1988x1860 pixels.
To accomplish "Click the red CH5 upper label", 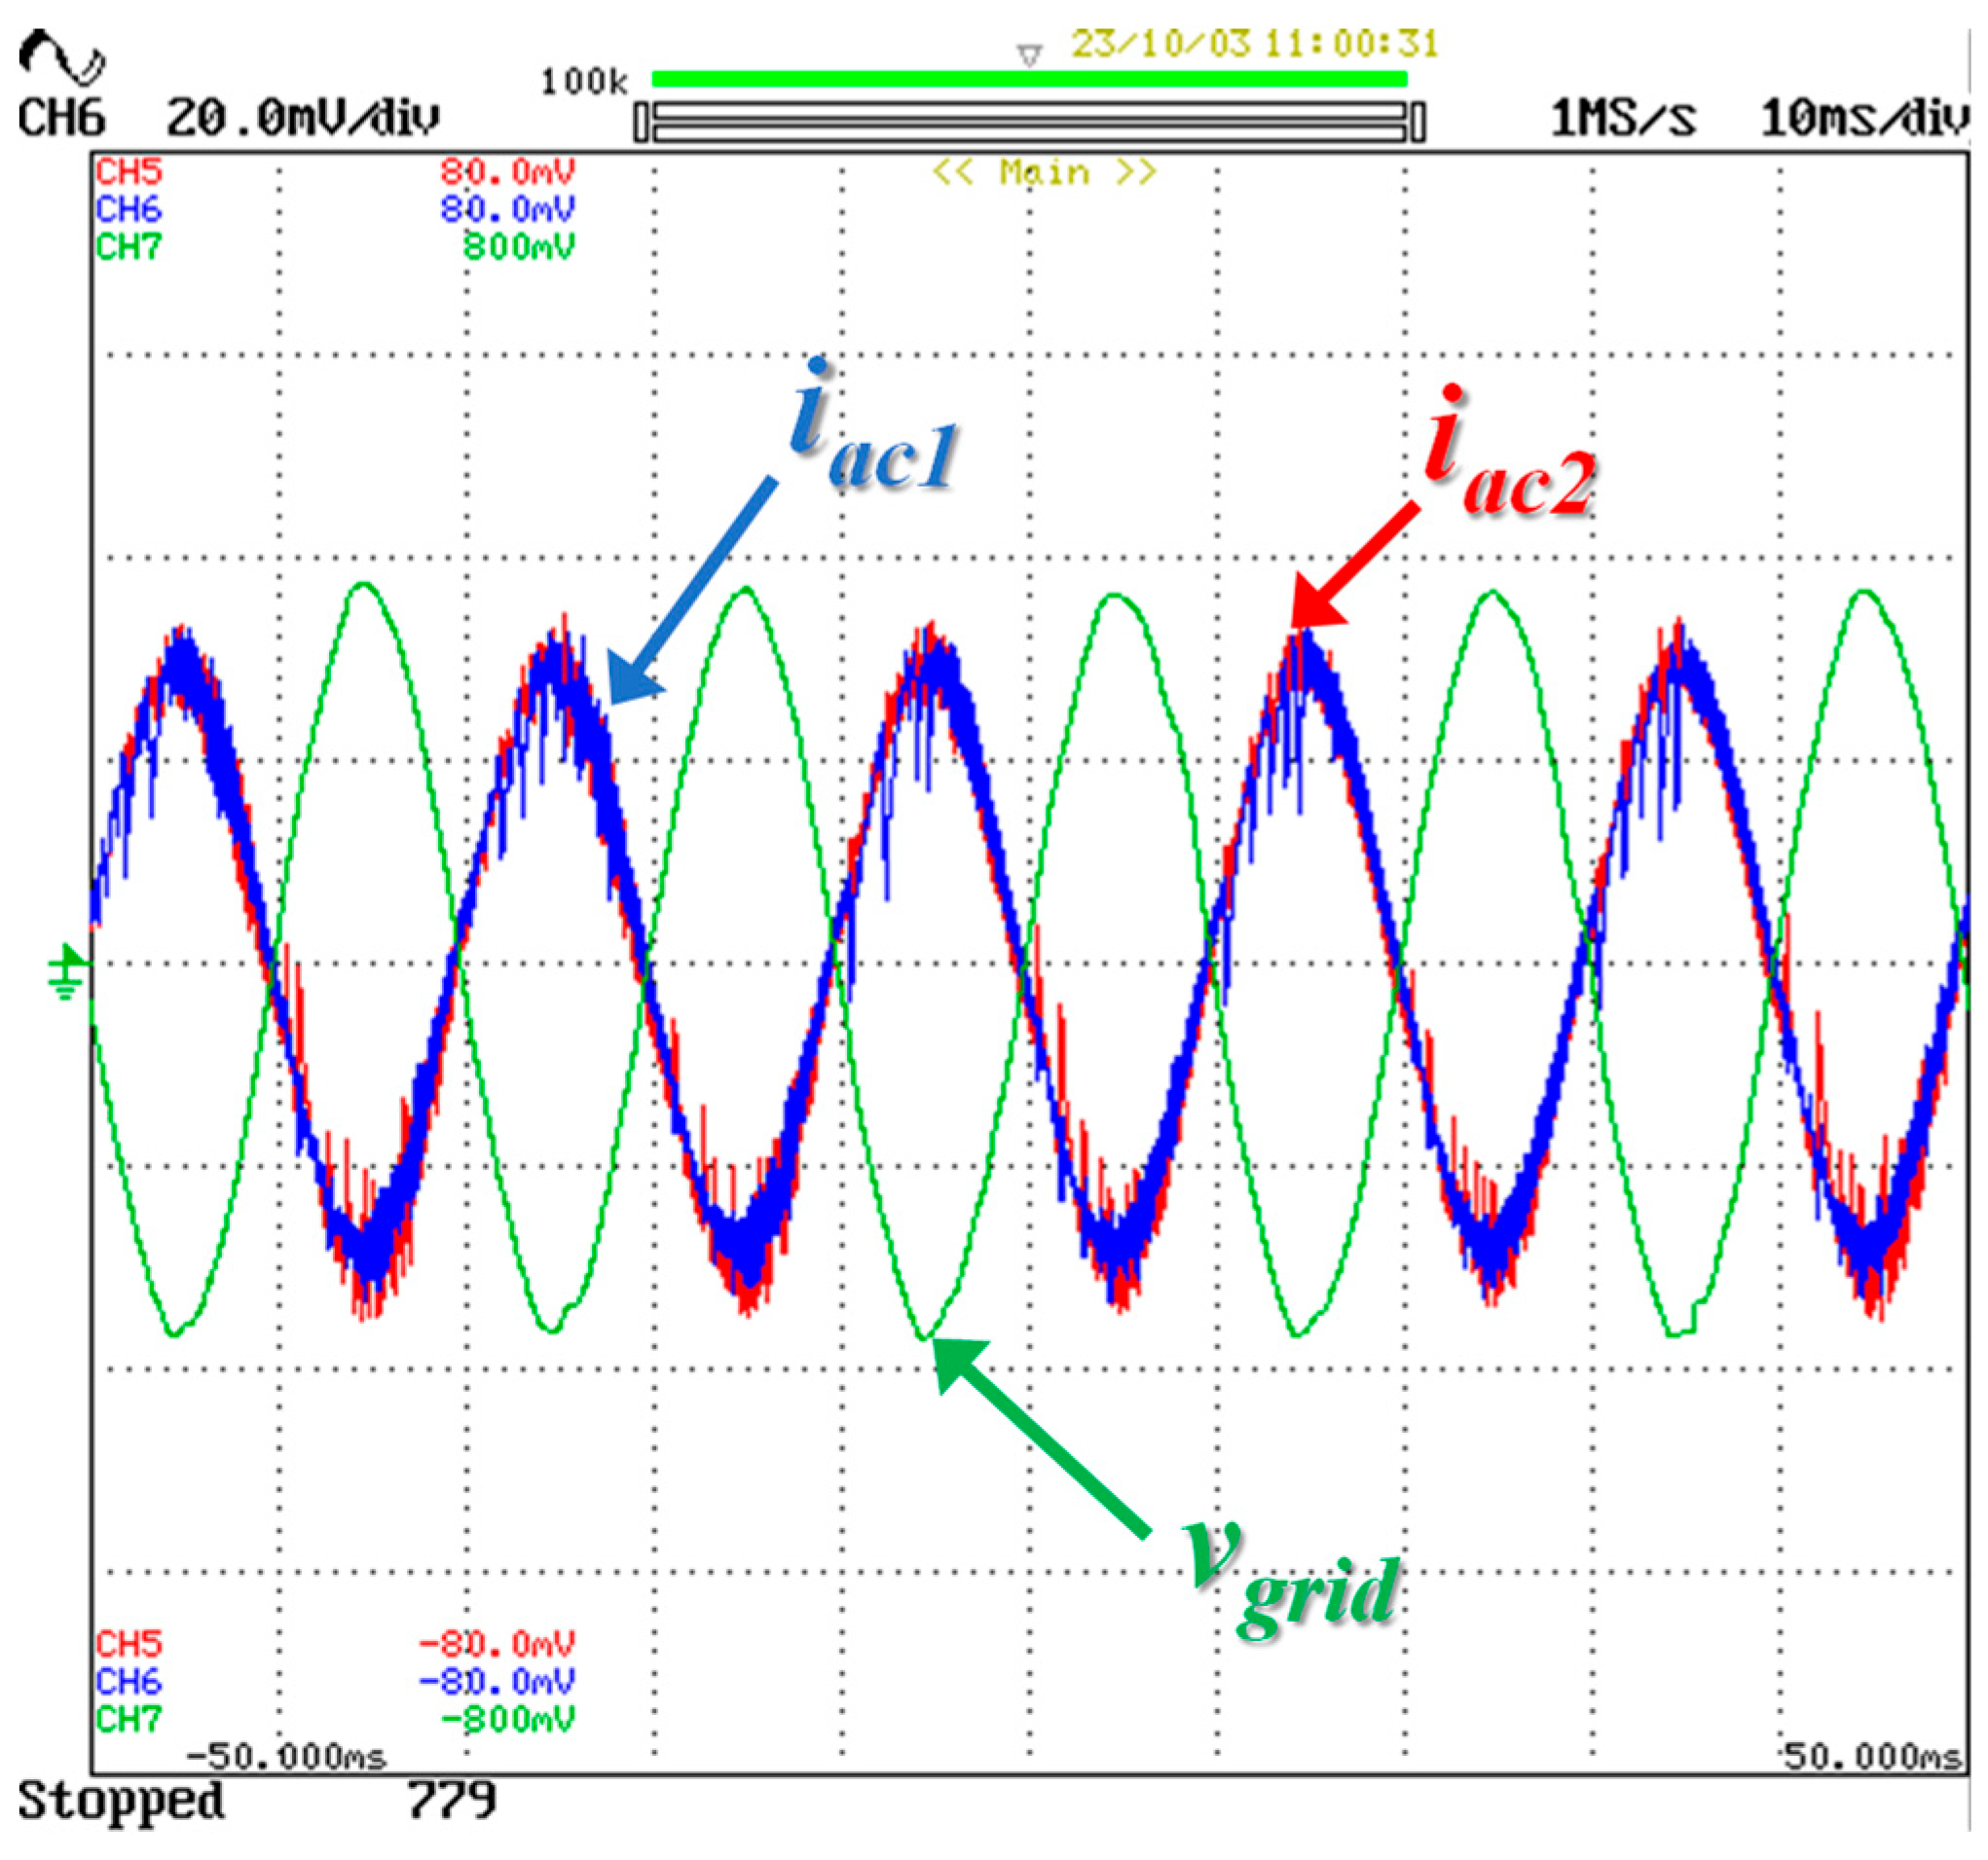I will [129, 172].
